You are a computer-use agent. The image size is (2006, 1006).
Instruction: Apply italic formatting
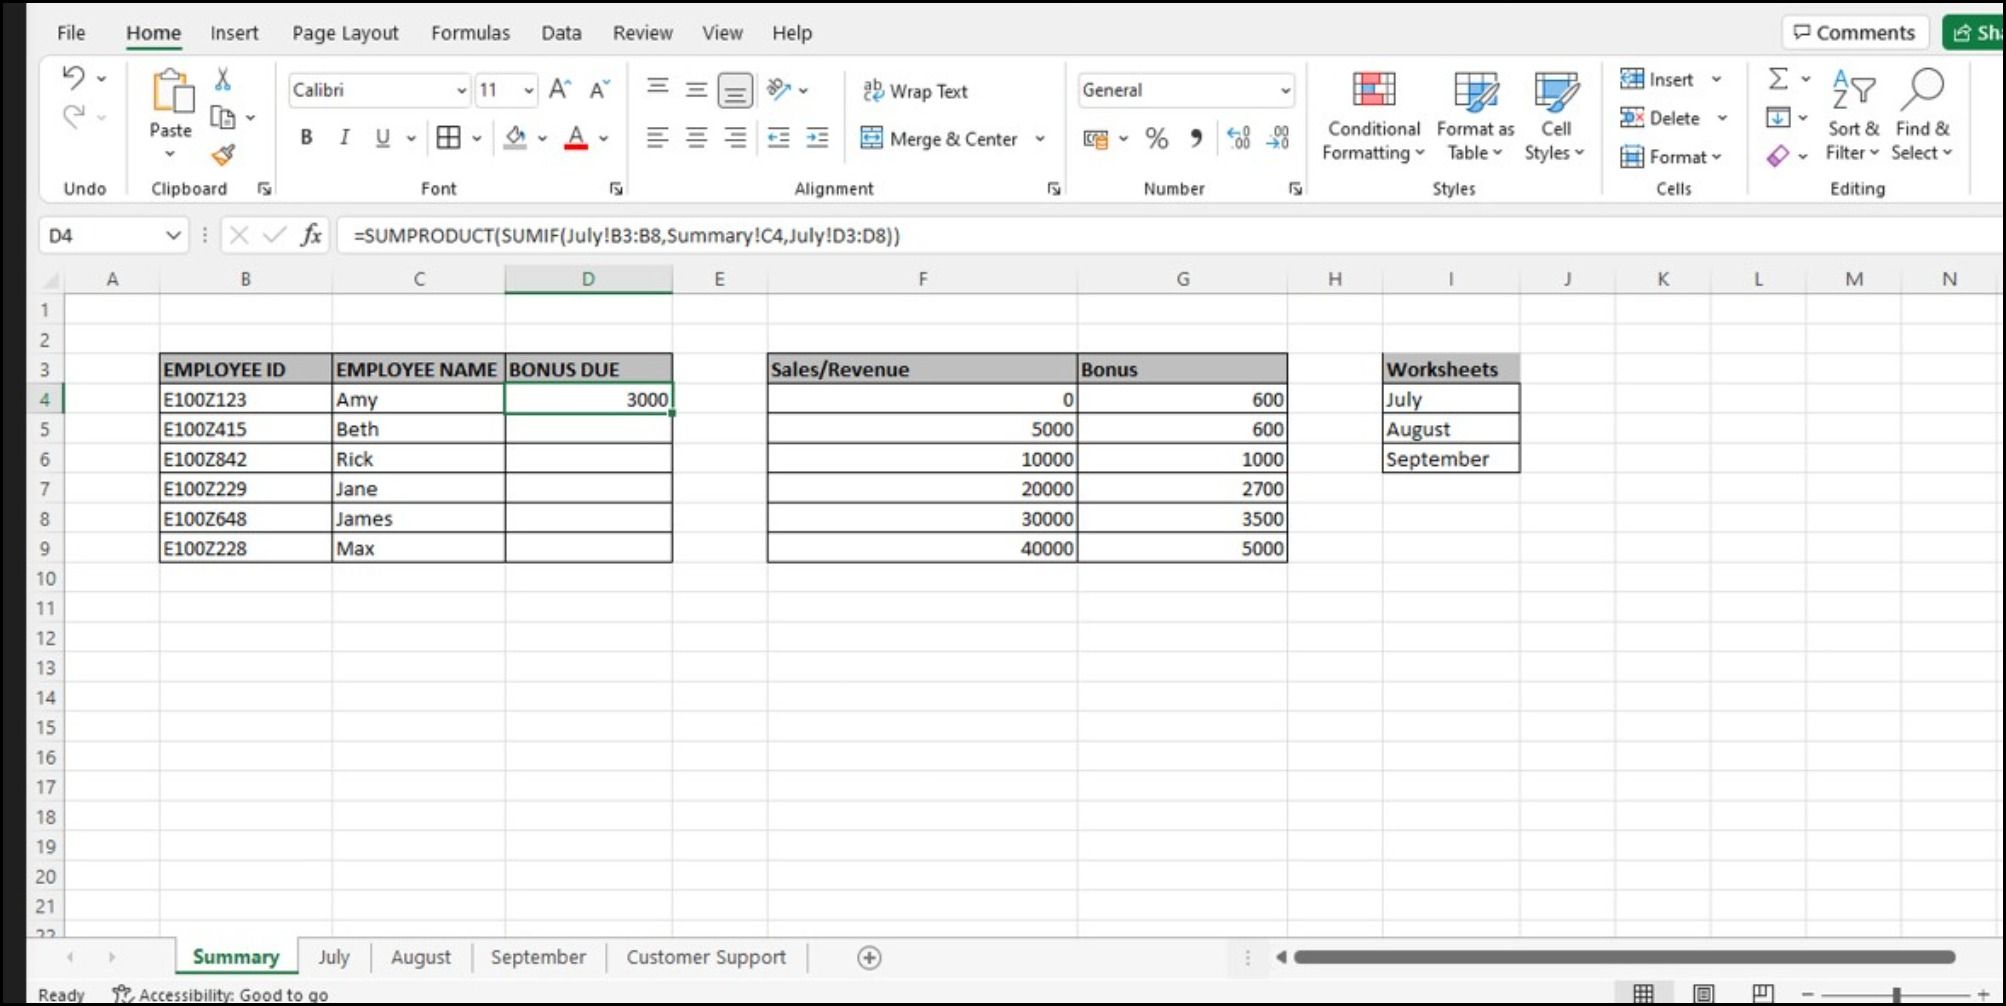coord(344,138)
